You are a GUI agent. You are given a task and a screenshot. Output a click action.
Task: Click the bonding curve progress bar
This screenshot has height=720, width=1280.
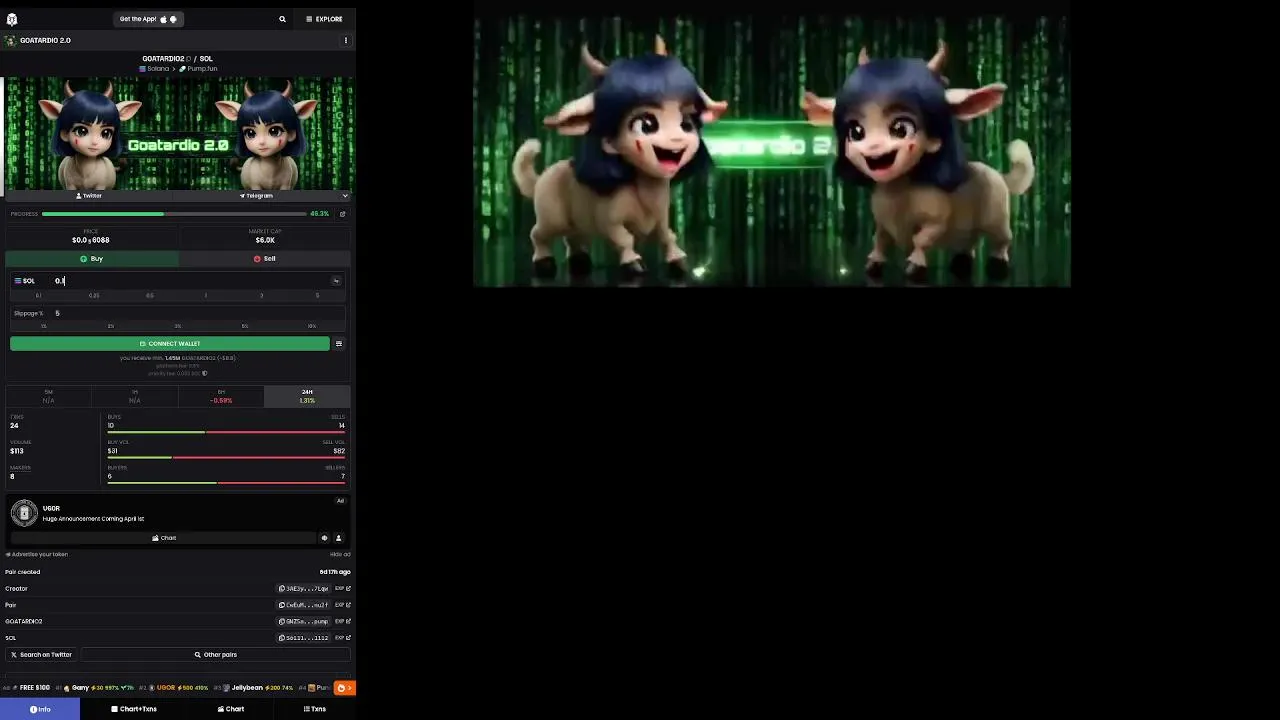pos(173,214)
